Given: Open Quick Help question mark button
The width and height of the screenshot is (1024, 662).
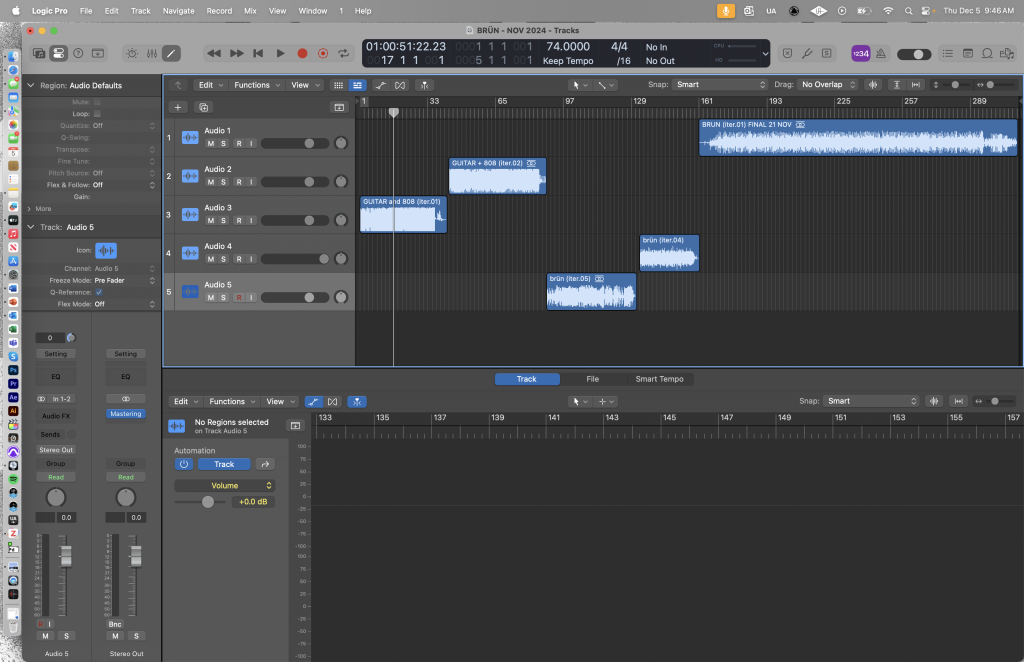Looking at the screenshot, I should (x=78, y=54).
